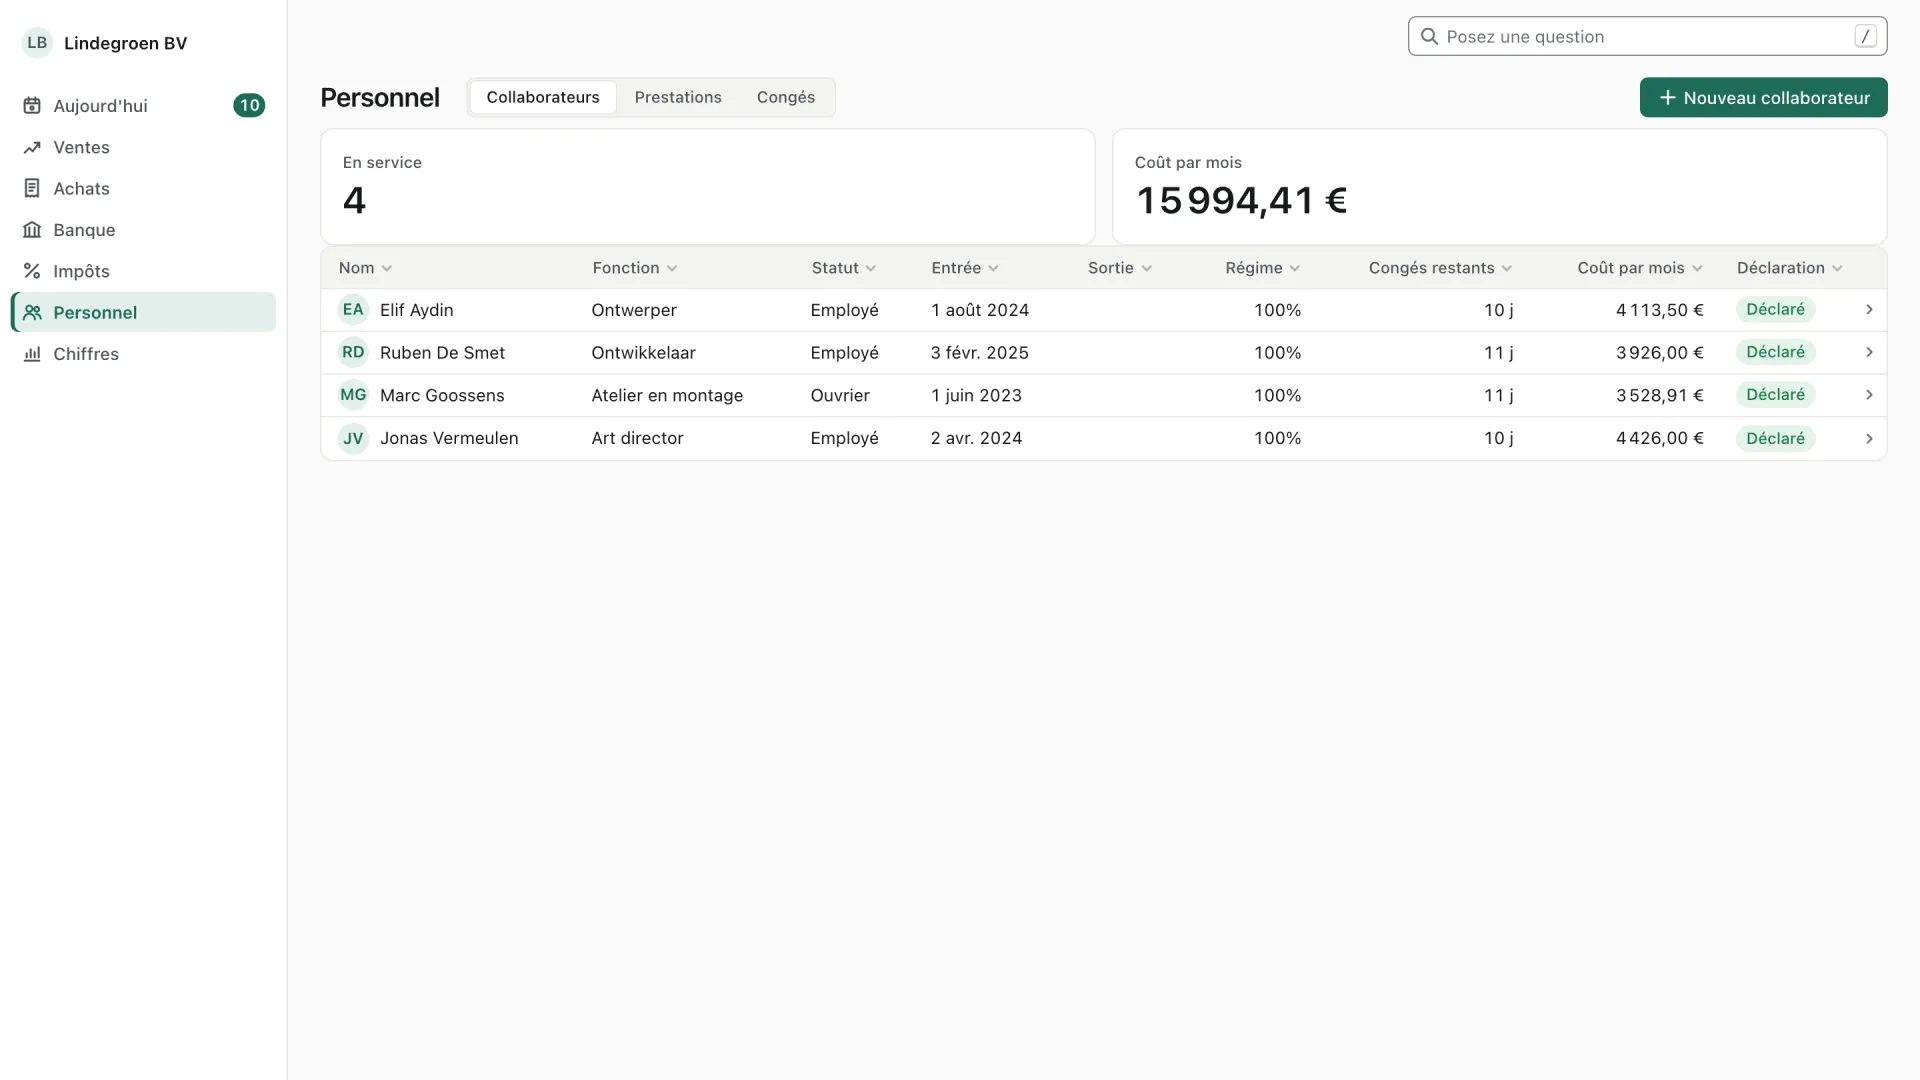Image resolution: width=1920 pixels, height=1080 pixels.
Task: Click the LB company avatar
Action: click(x=37, y=43)
